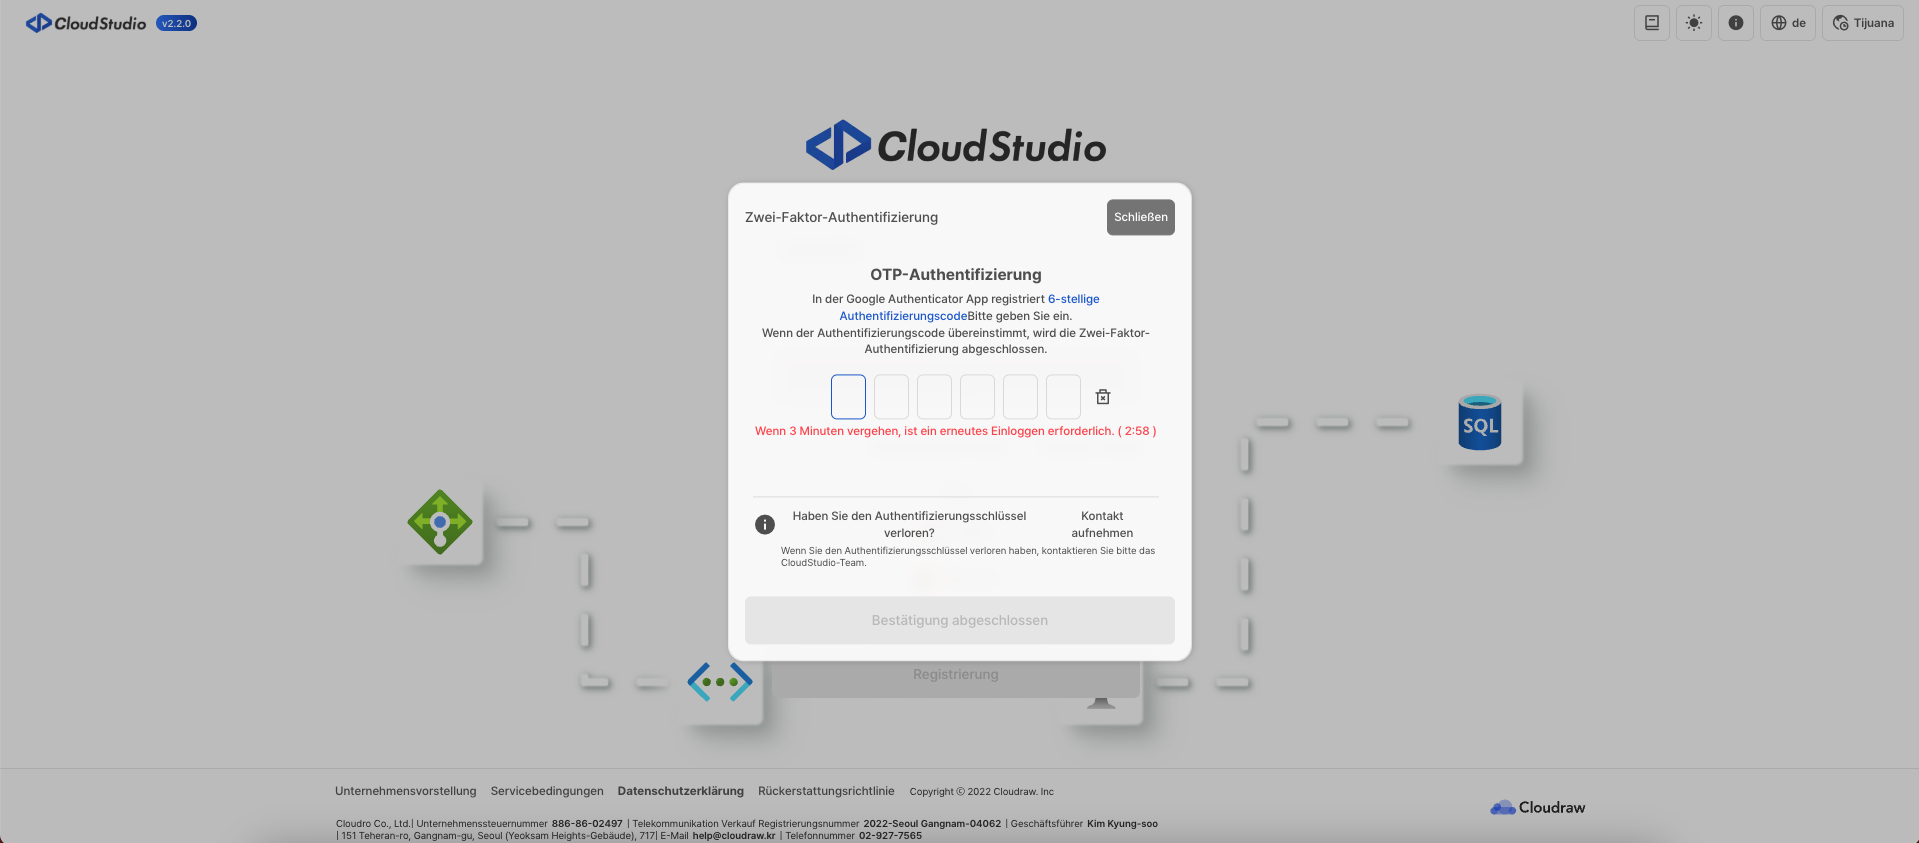
Task: Open Servicebedingungen footer link
Action: pyautogui.click(x=547, y=791)
